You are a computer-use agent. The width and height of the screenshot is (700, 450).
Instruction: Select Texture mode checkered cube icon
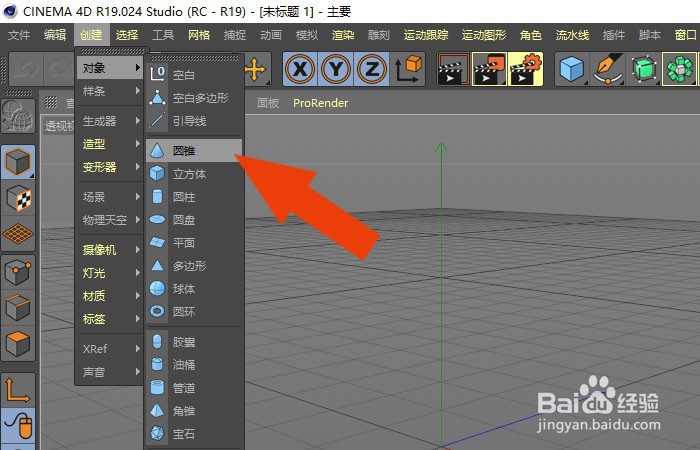[x=18, y=198]
